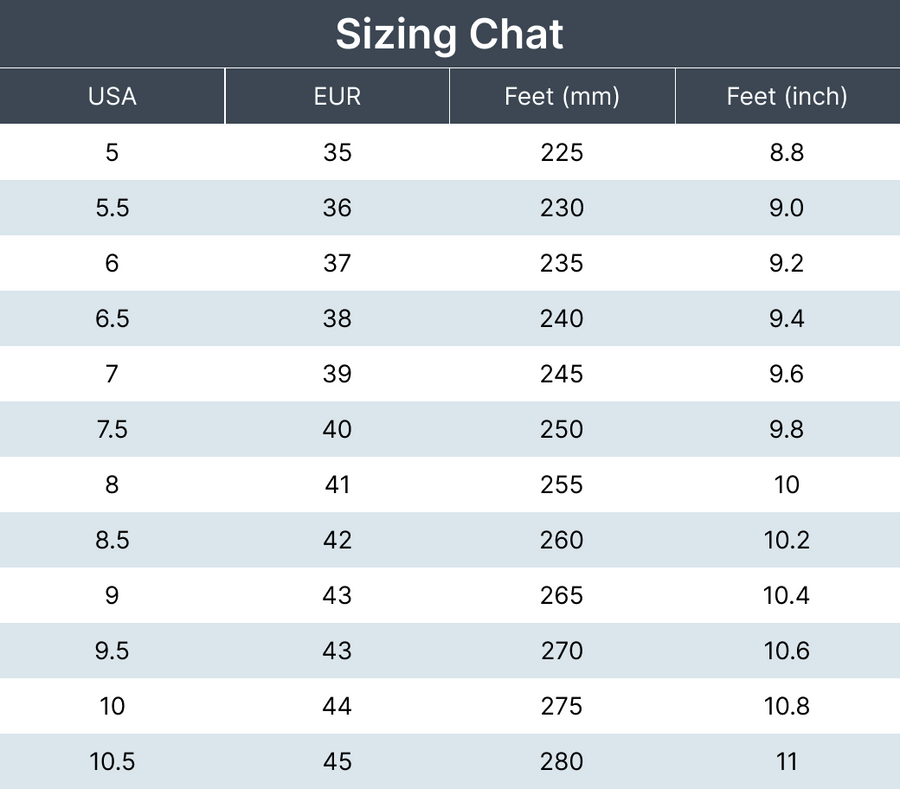Click EUR size 45 cell
The image size is (900, 789).
337,761
